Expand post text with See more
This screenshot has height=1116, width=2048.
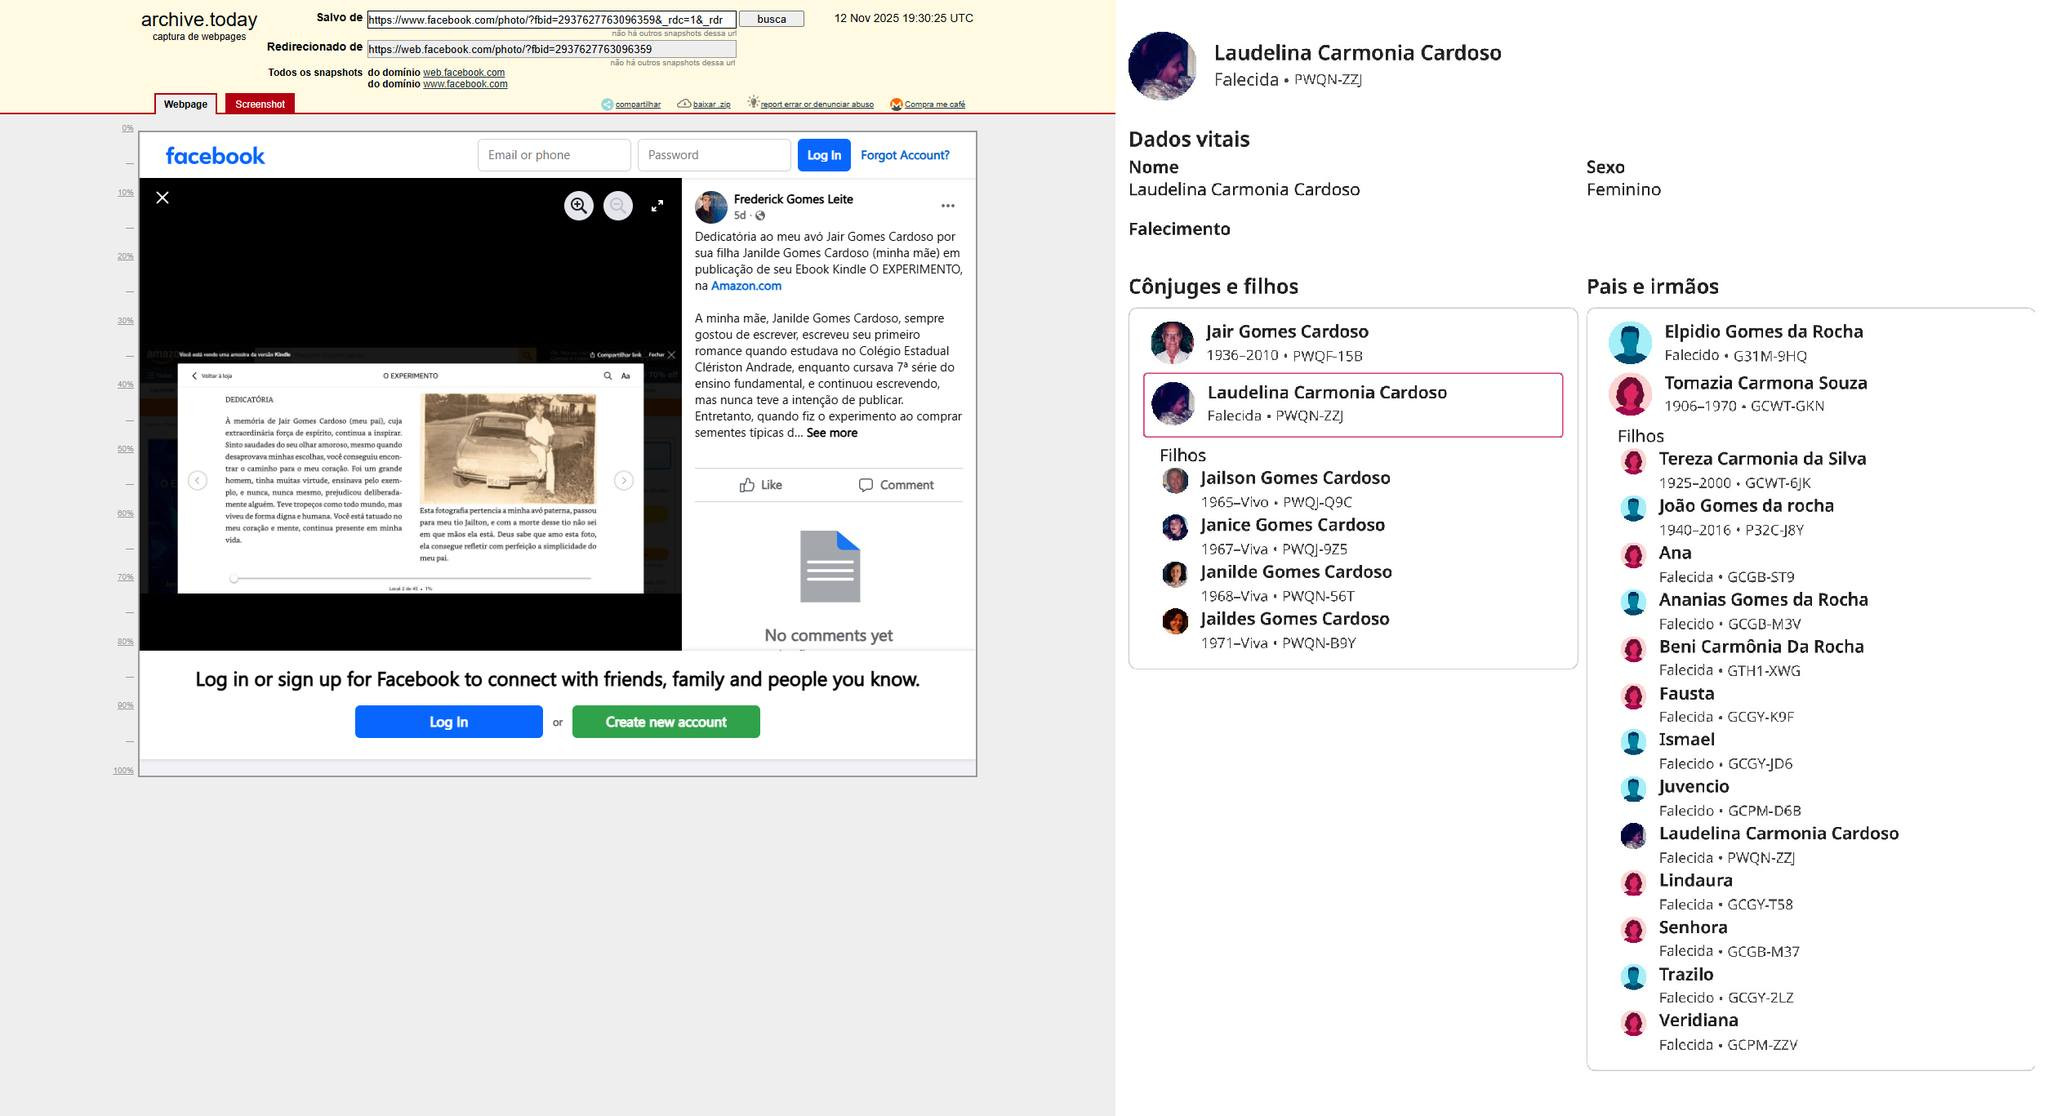click(x=831, y=433)
